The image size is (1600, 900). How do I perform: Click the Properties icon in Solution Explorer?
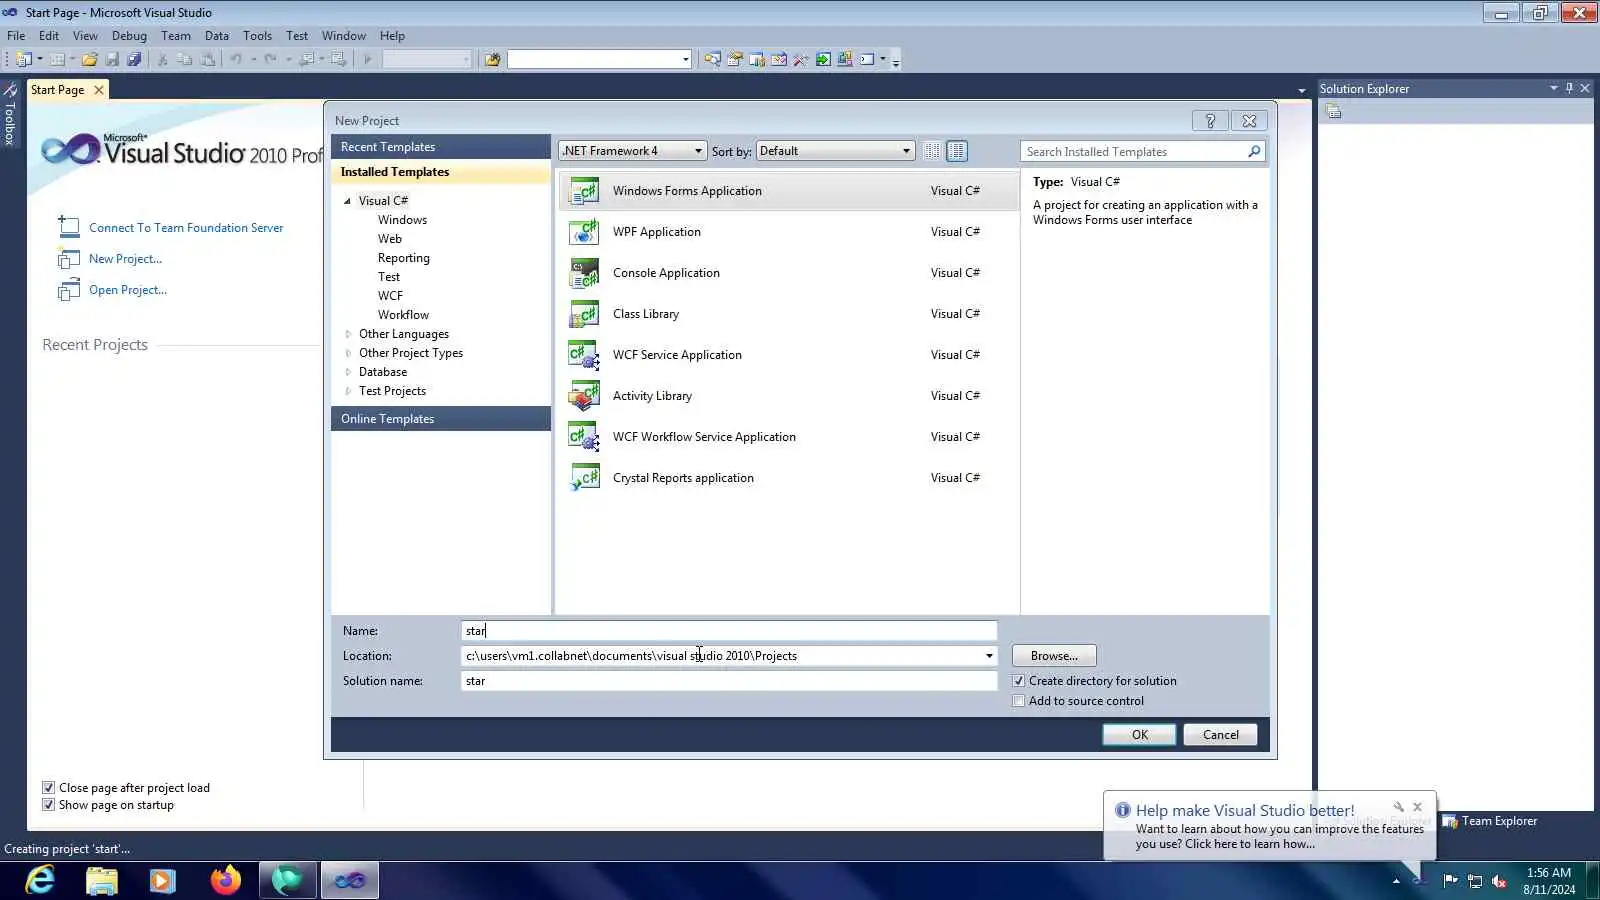(1334, 112)
